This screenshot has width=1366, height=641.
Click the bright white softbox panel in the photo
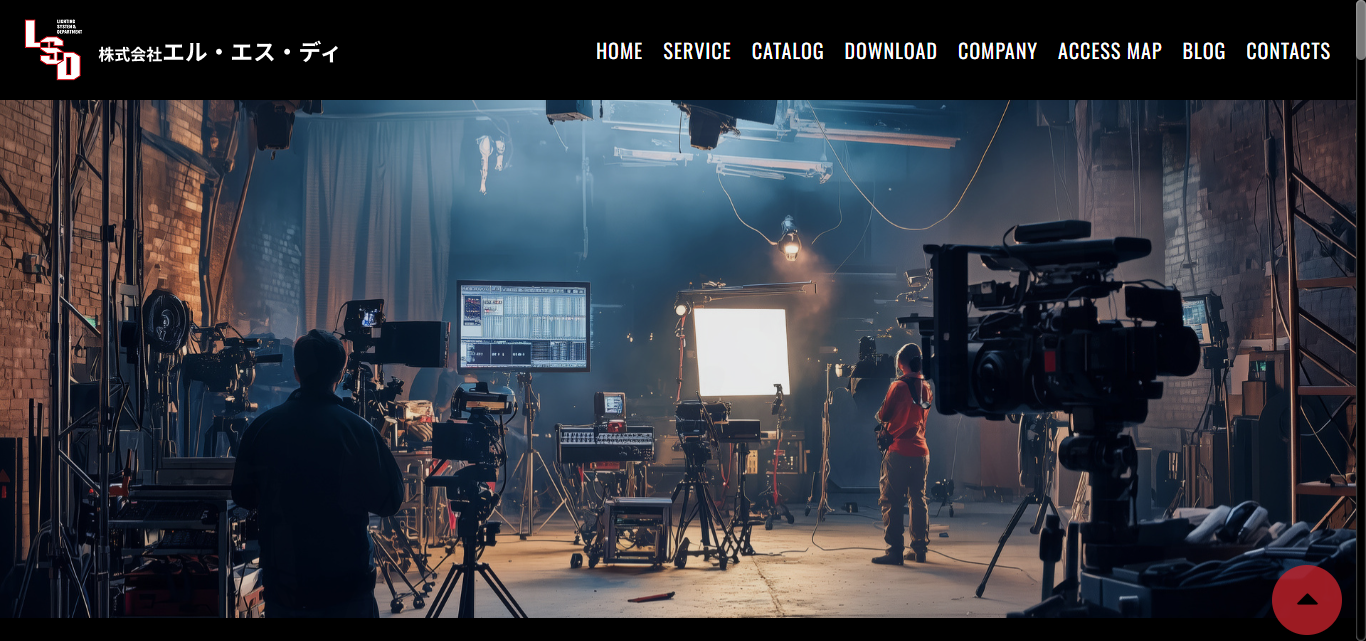click(x=741, y=351)
